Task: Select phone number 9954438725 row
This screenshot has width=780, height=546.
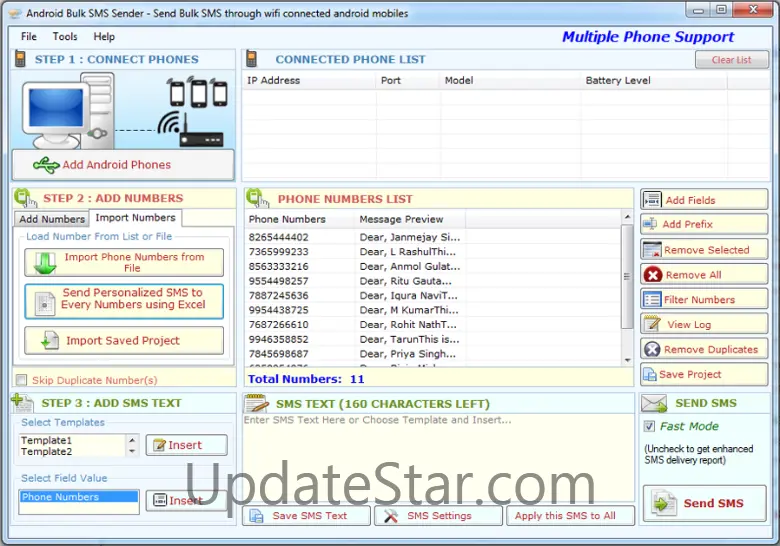Action: pos(279,310)
